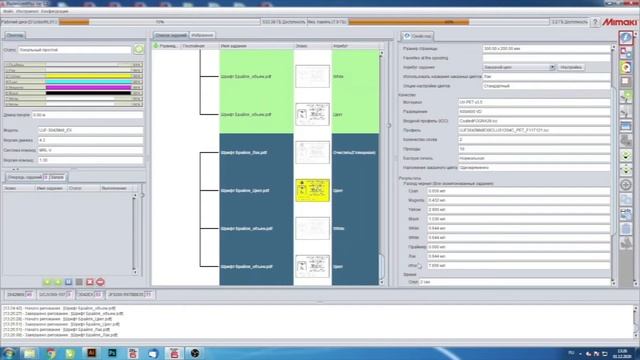The image size is (640, 360).
Task: Click the printer Статус text field
Action: click(x=74, y=50)
